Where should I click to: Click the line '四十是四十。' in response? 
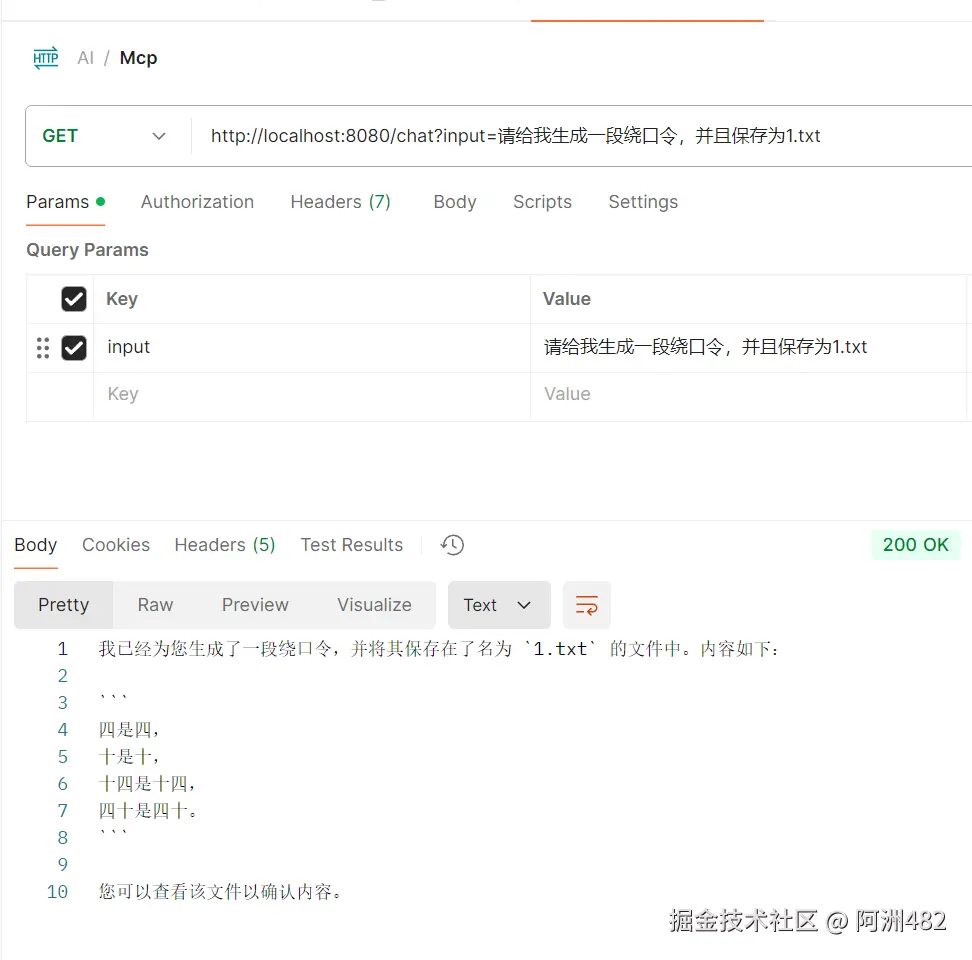click(148, 811)
